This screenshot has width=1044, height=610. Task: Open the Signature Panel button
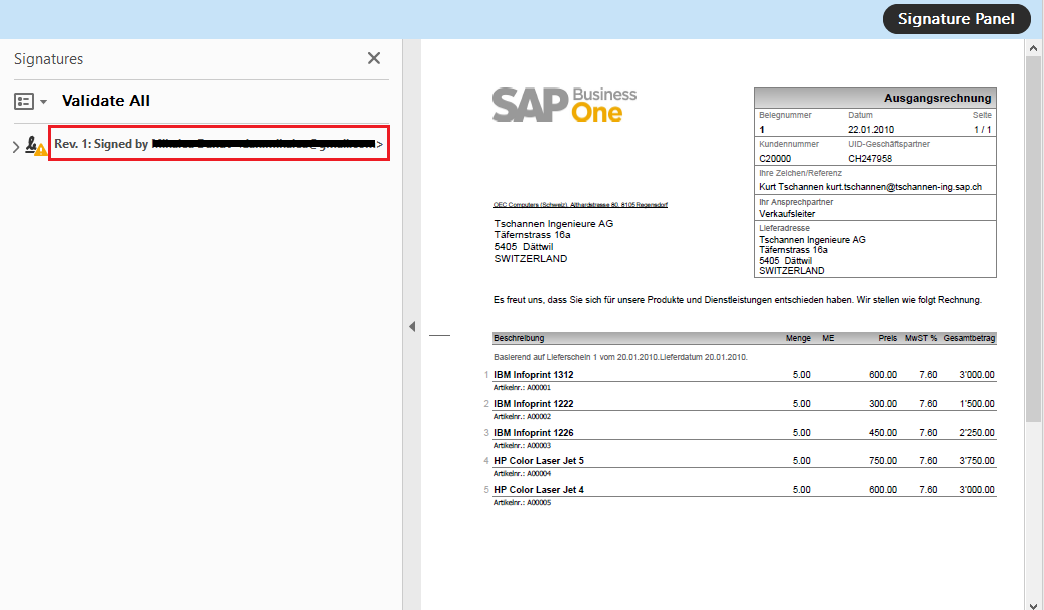click(x=956, y=19)
